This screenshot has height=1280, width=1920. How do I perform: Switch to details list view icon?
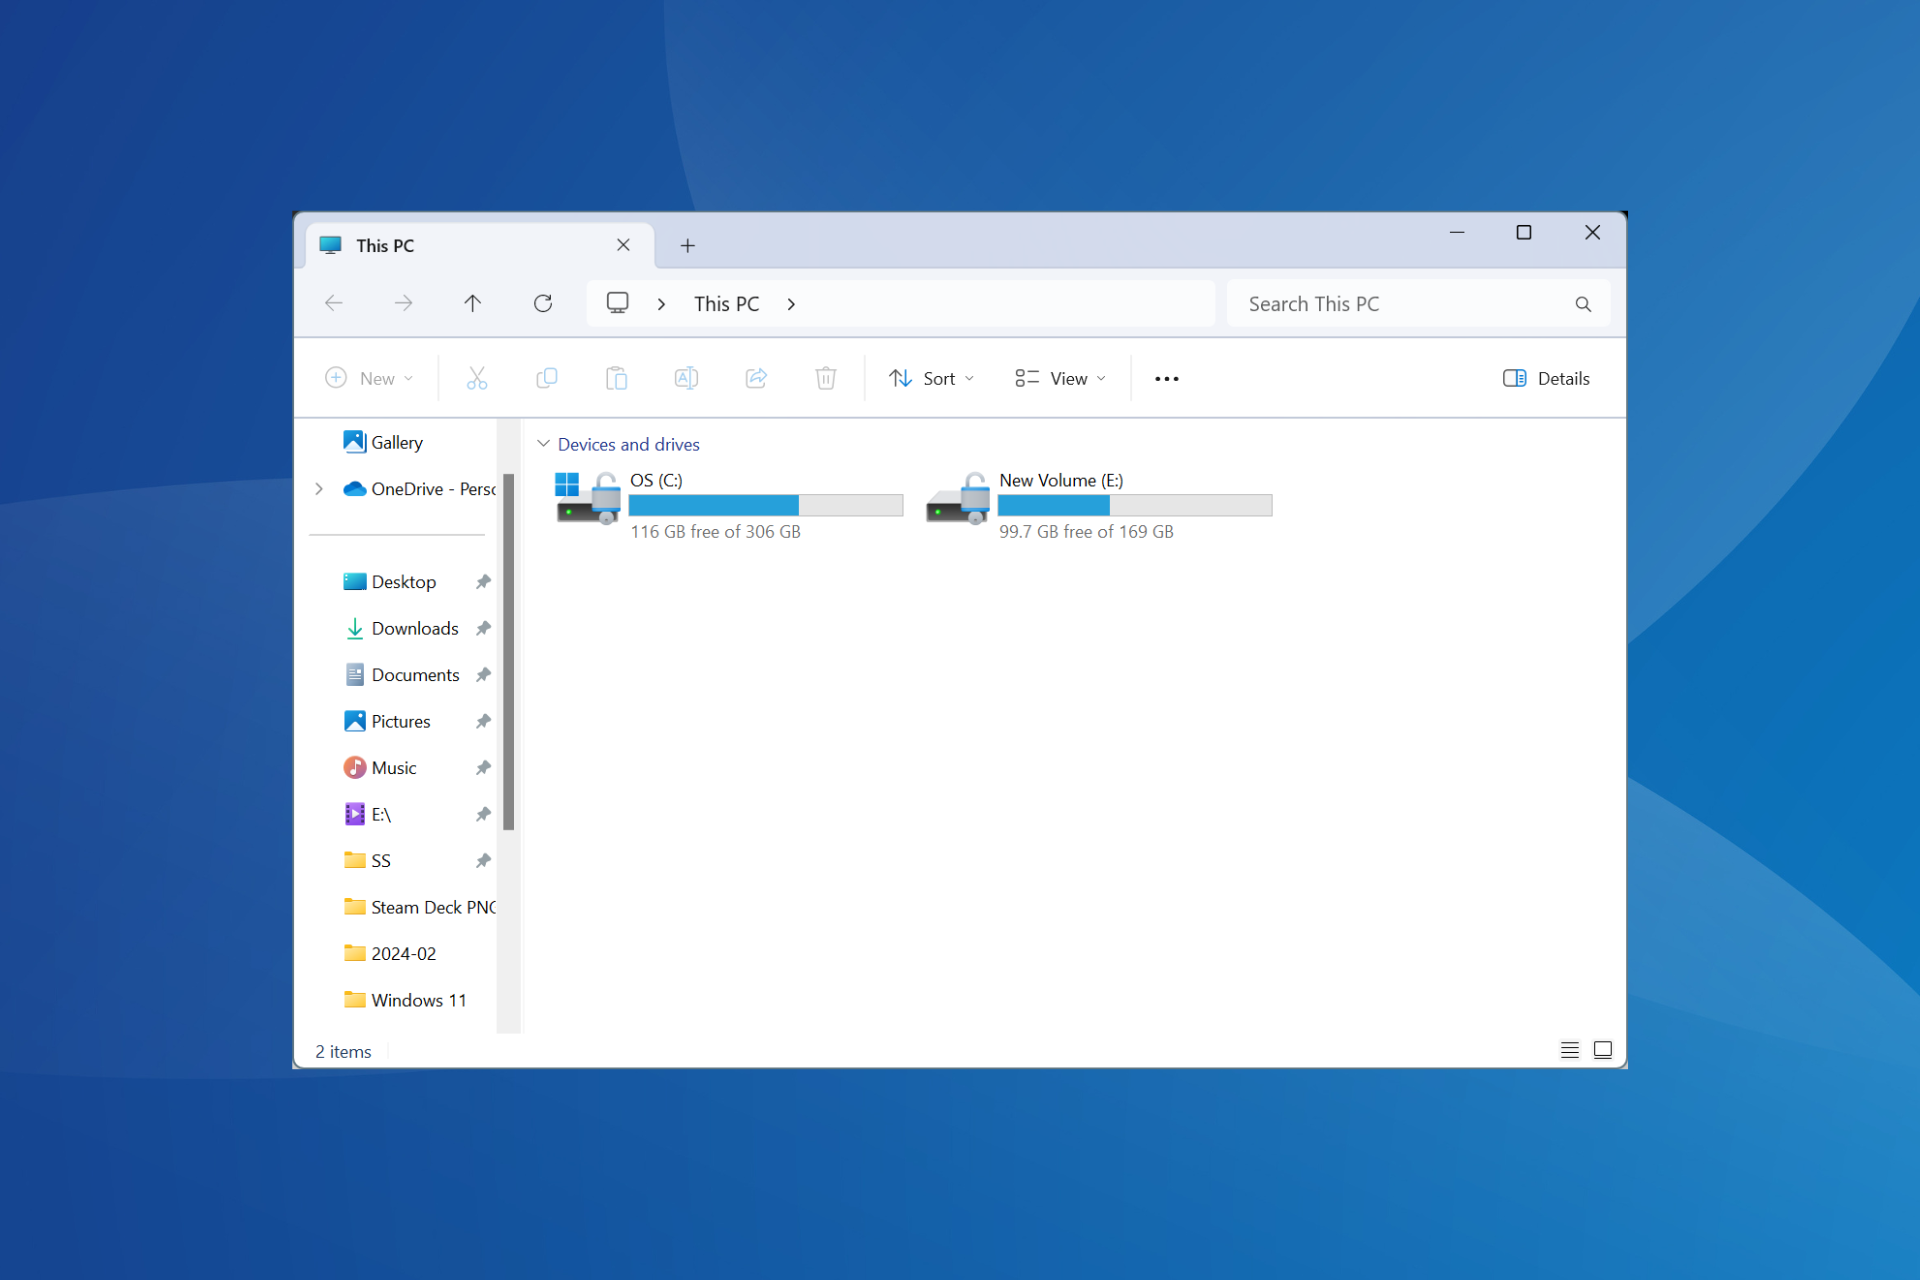coord(1570,1050)
